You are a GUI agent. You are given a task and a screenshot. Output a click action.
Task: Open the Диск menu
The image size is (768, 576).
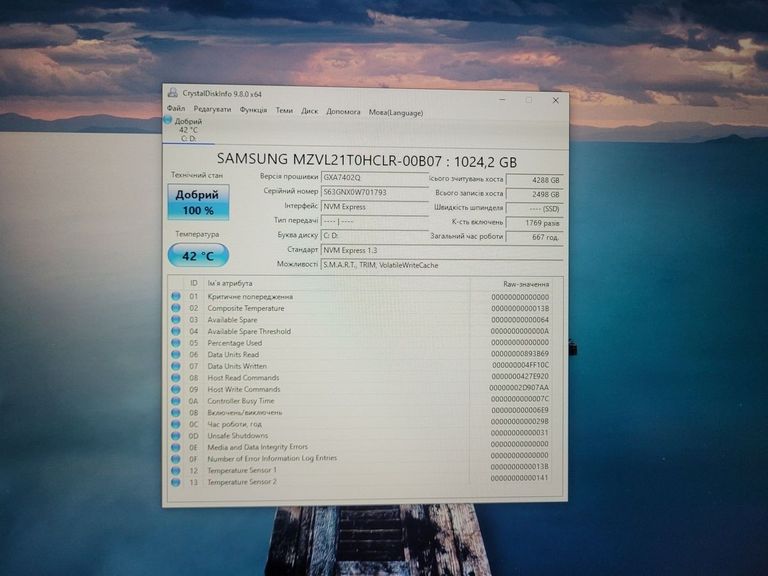click(310, 111)
